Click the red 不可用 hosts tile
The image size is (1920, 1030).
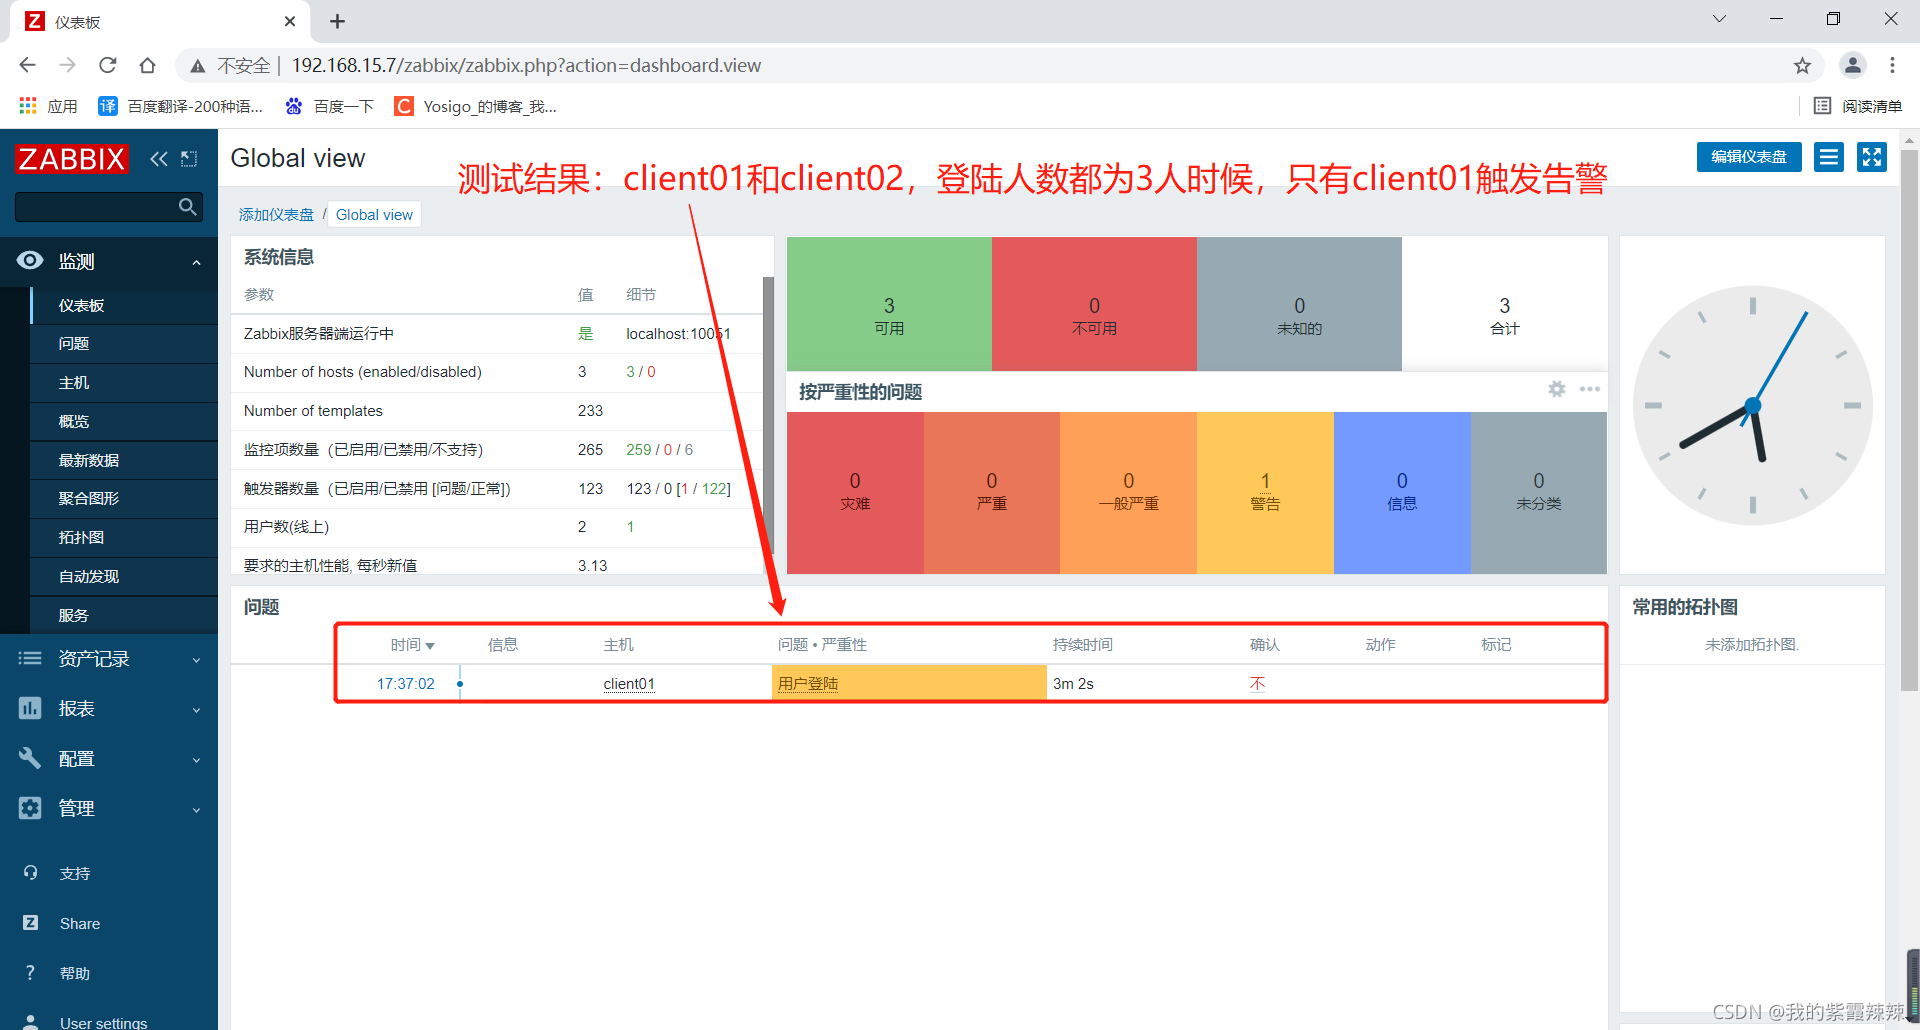pyautogui.click(x=1094, y=304)
